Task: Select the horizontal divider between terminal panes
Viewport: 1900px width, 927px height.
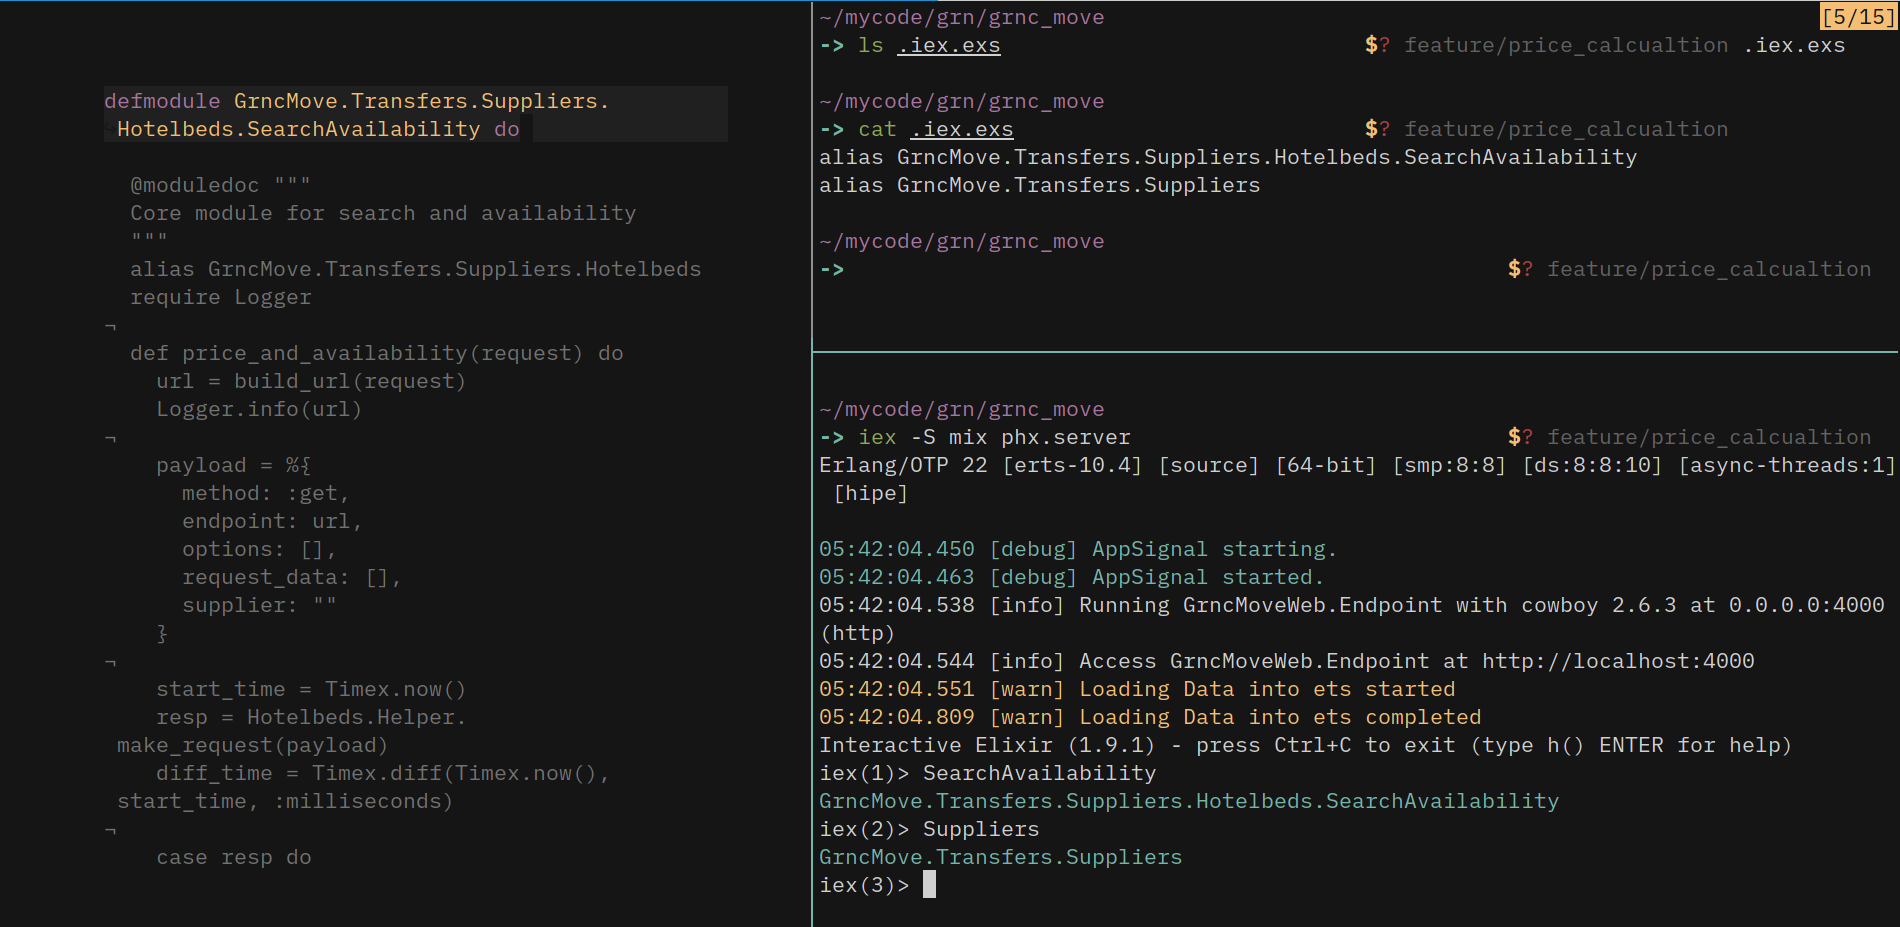Action: [x=1355, y=352]
